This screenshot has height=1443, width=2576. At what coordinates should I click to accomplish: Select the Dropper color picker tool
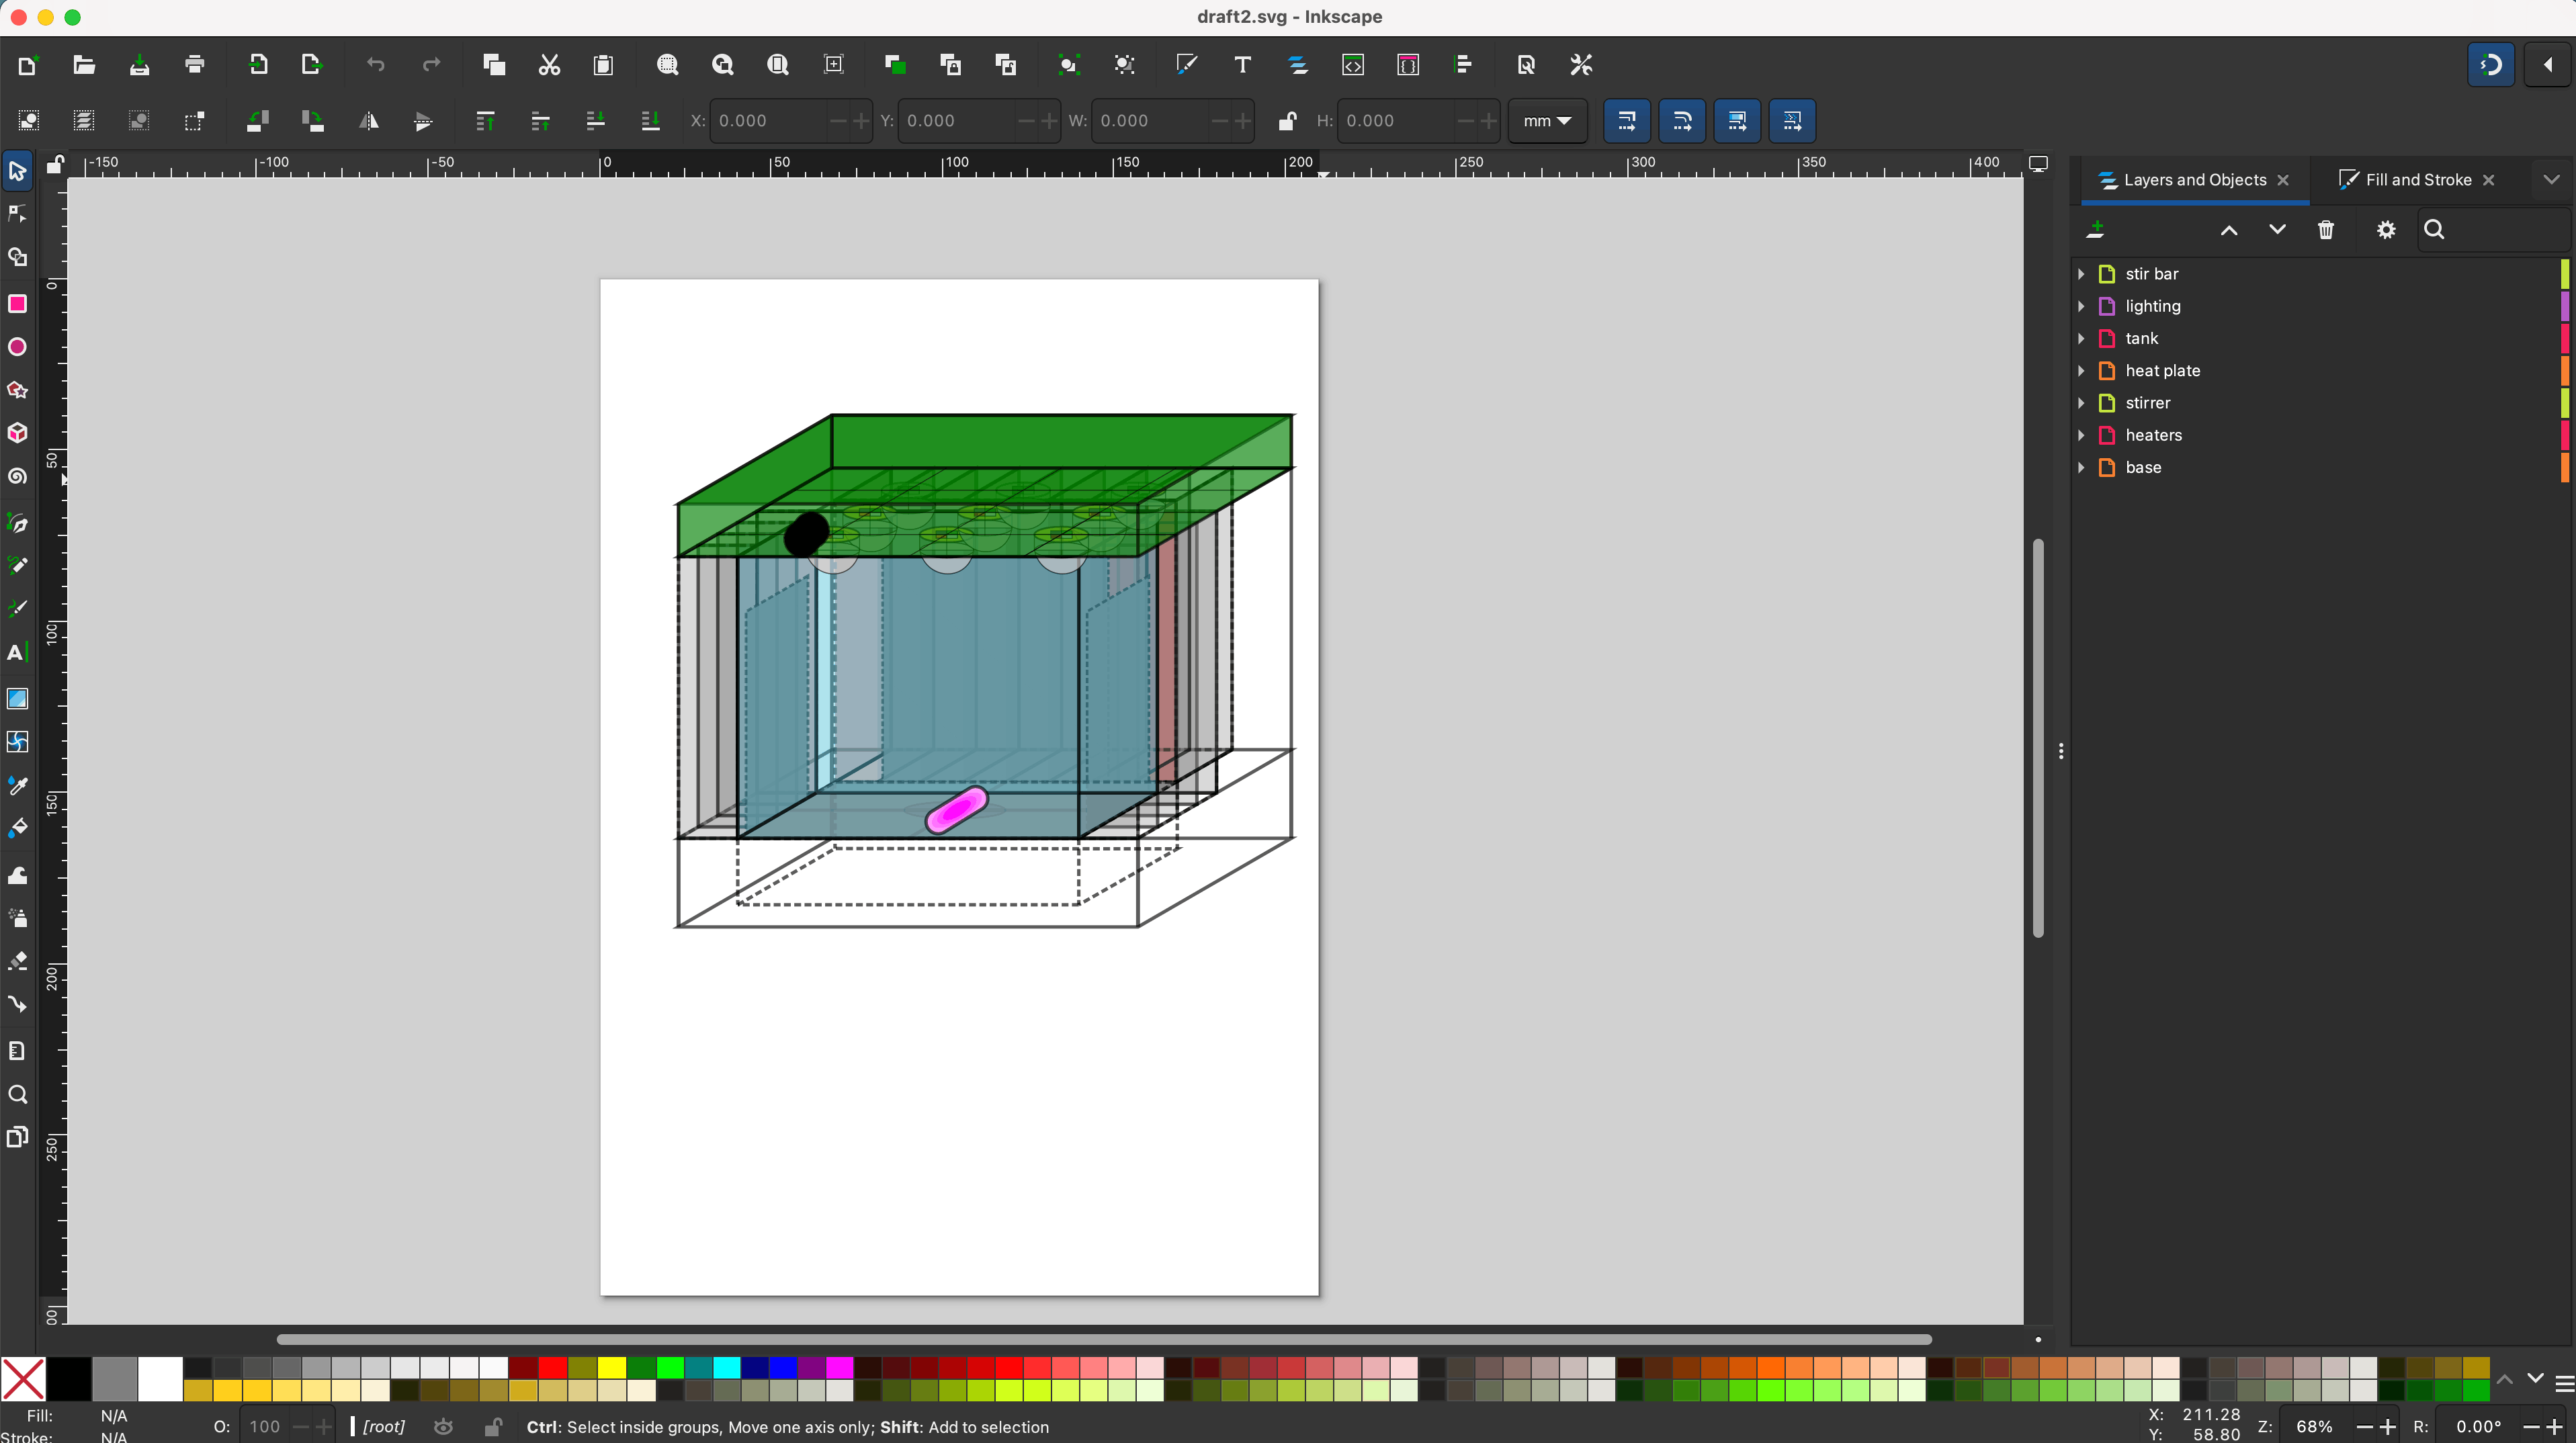pyautogui.click(x=17, y=785)
